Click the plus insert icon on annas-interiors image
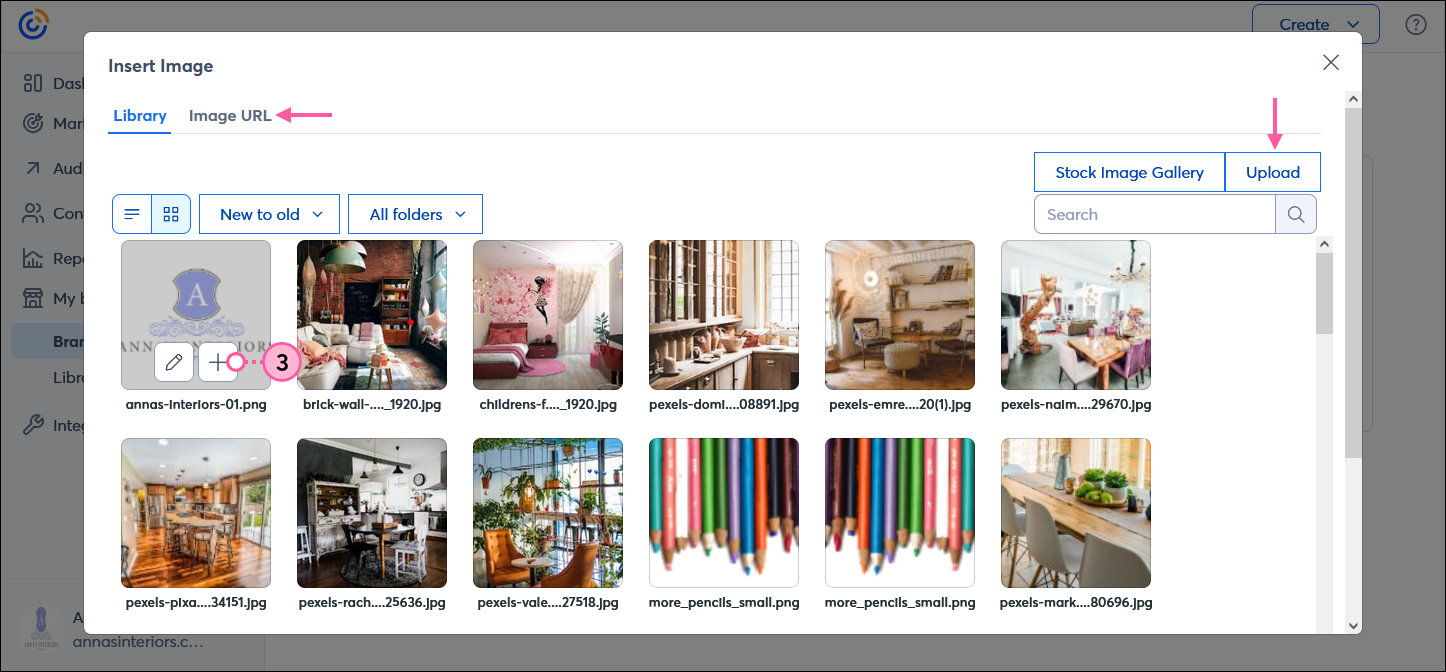 point(218,362)
